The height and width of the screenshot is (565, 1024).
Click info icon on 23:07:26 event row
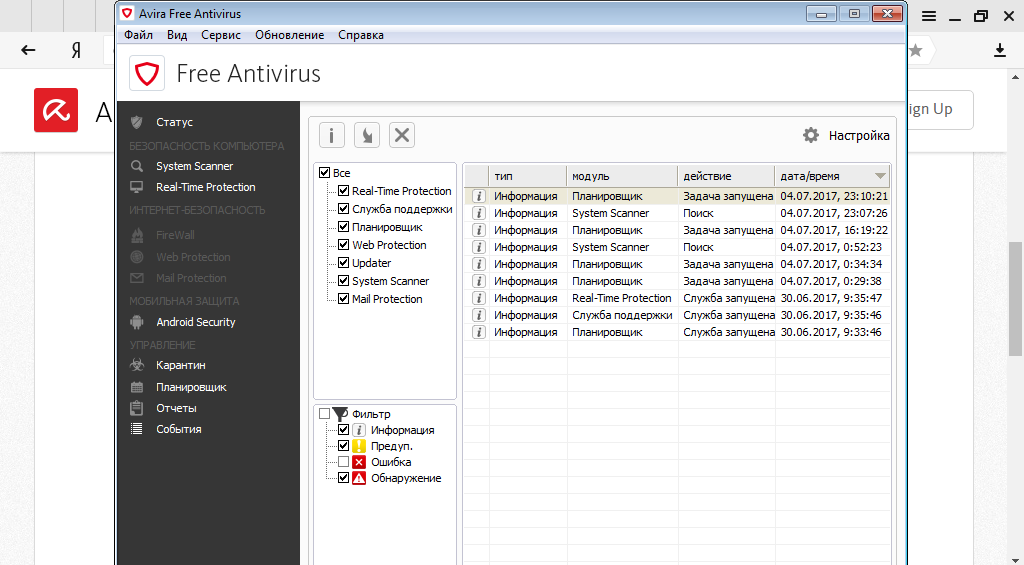pyautogui.click(x=479, y=213)
